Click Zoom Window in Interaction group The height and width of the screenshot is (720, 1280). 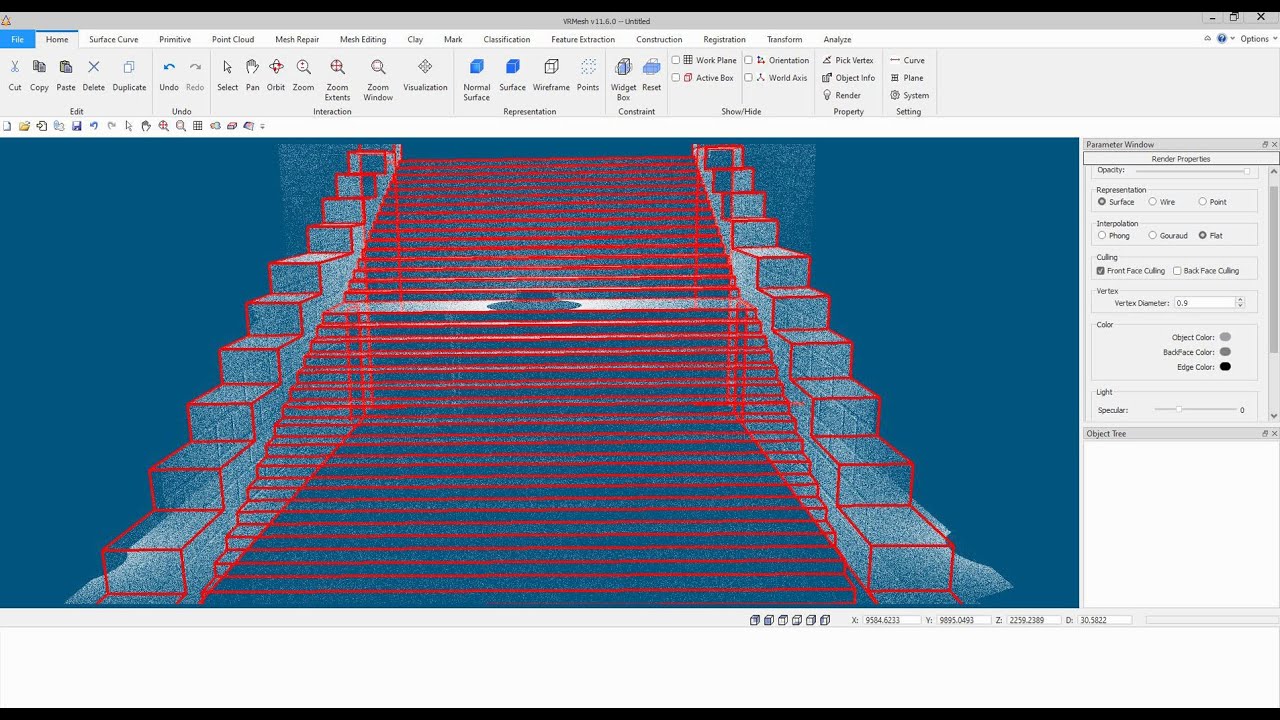(378, 67)
